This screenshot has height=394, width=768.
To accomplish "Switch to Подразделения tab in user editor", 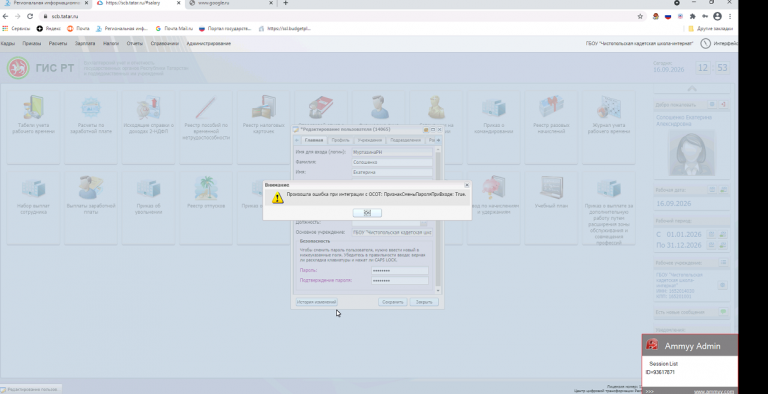I will click(406, 140).
